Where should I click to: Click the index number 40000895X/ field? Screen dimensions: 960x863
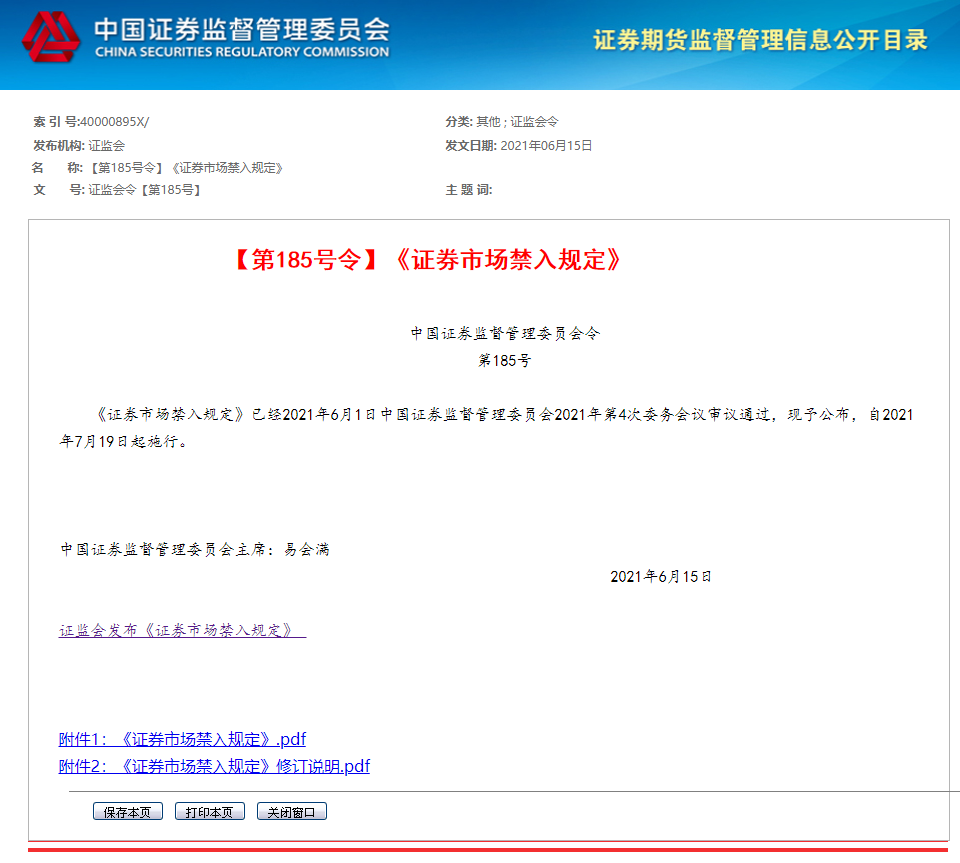(x=113, y=122)
